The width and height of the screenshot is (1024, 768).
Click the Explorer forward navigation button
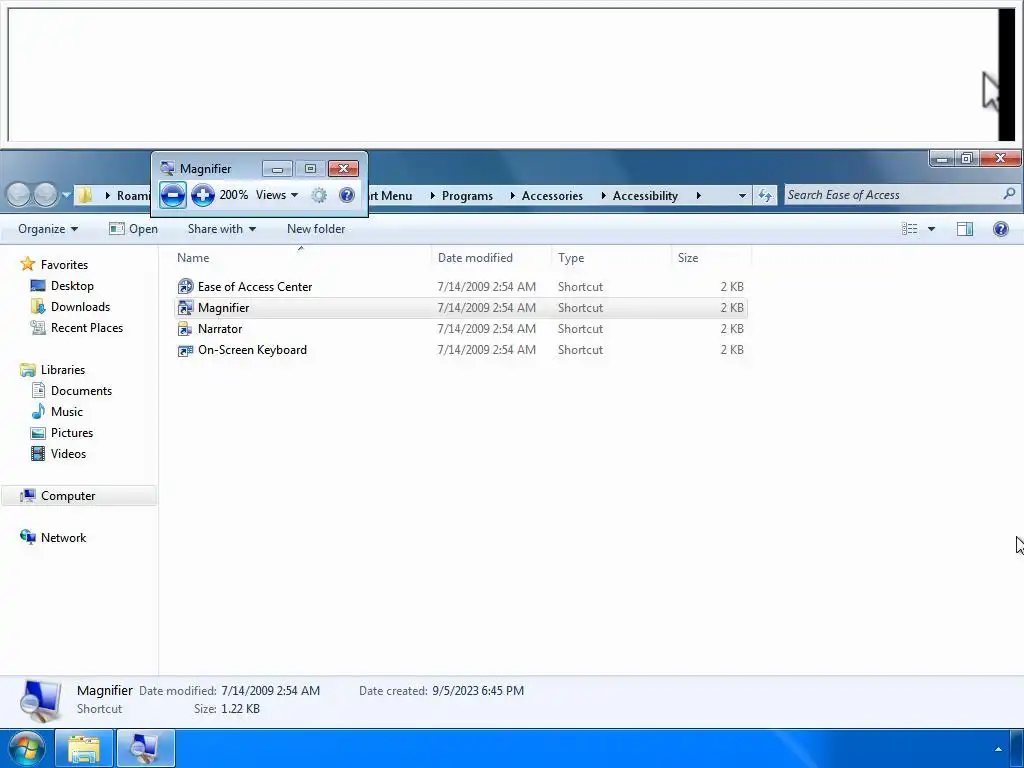tap(46, 195)
